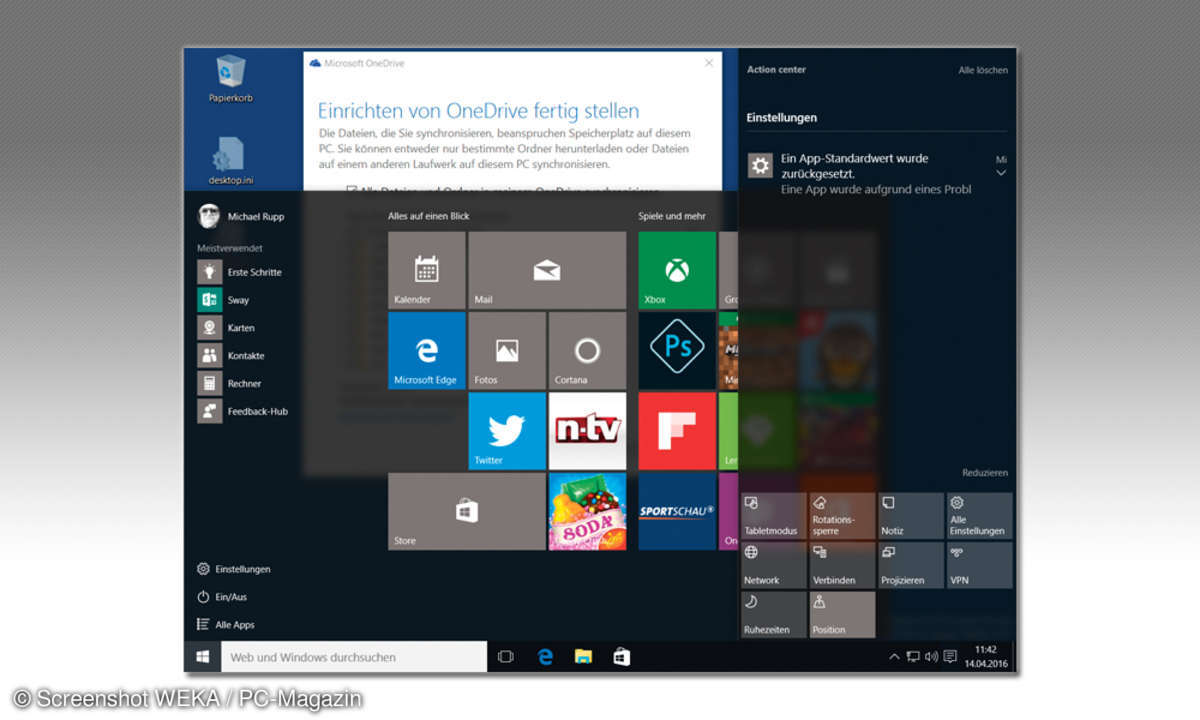Click Reduzieren to collapse quick actions
Image resolution: width=1200 pixels, height=720 pixels.
click(x=985, y=473)
